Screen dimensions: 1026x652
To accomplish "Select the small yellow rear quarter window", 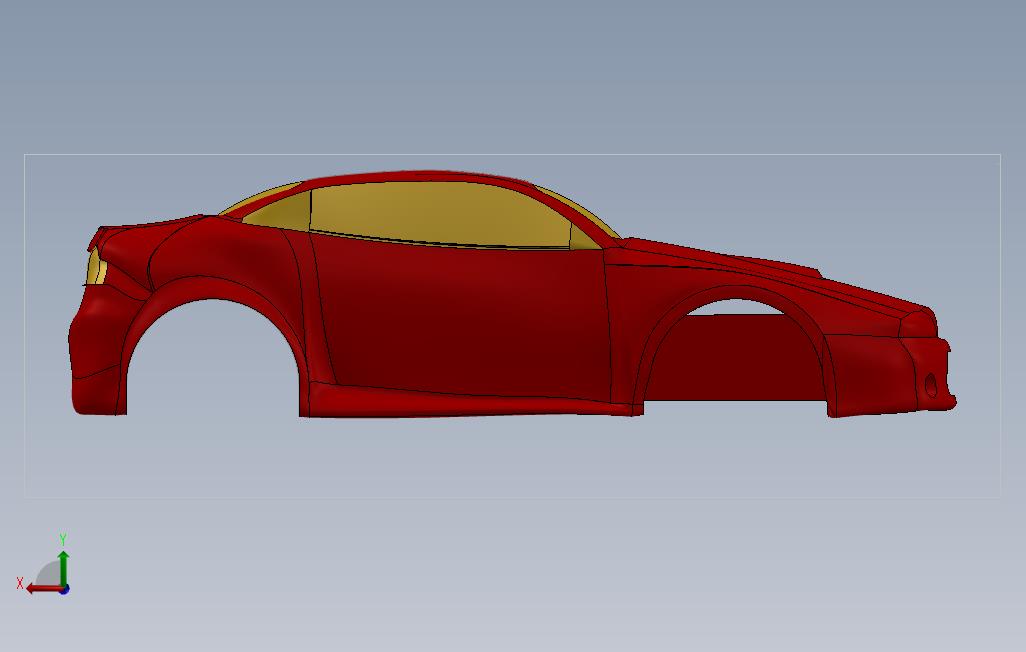I will (278, 211).
